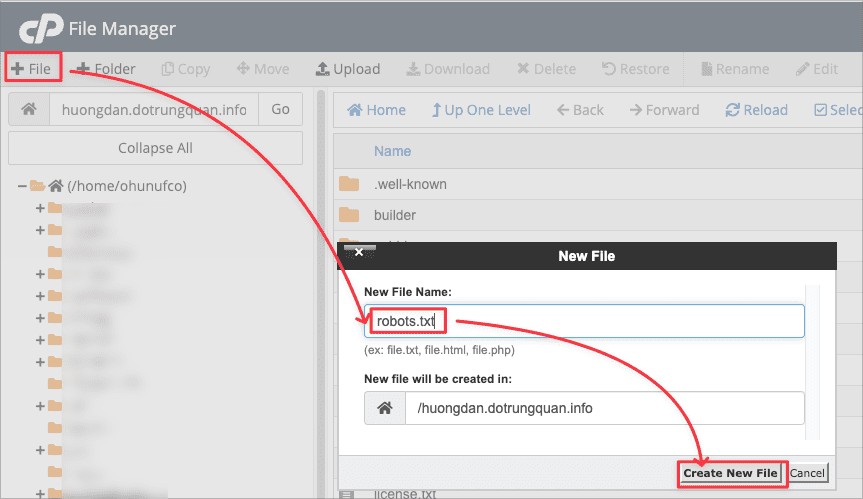
Task: Click the Copy toolbar button
Action: point(185,69)
